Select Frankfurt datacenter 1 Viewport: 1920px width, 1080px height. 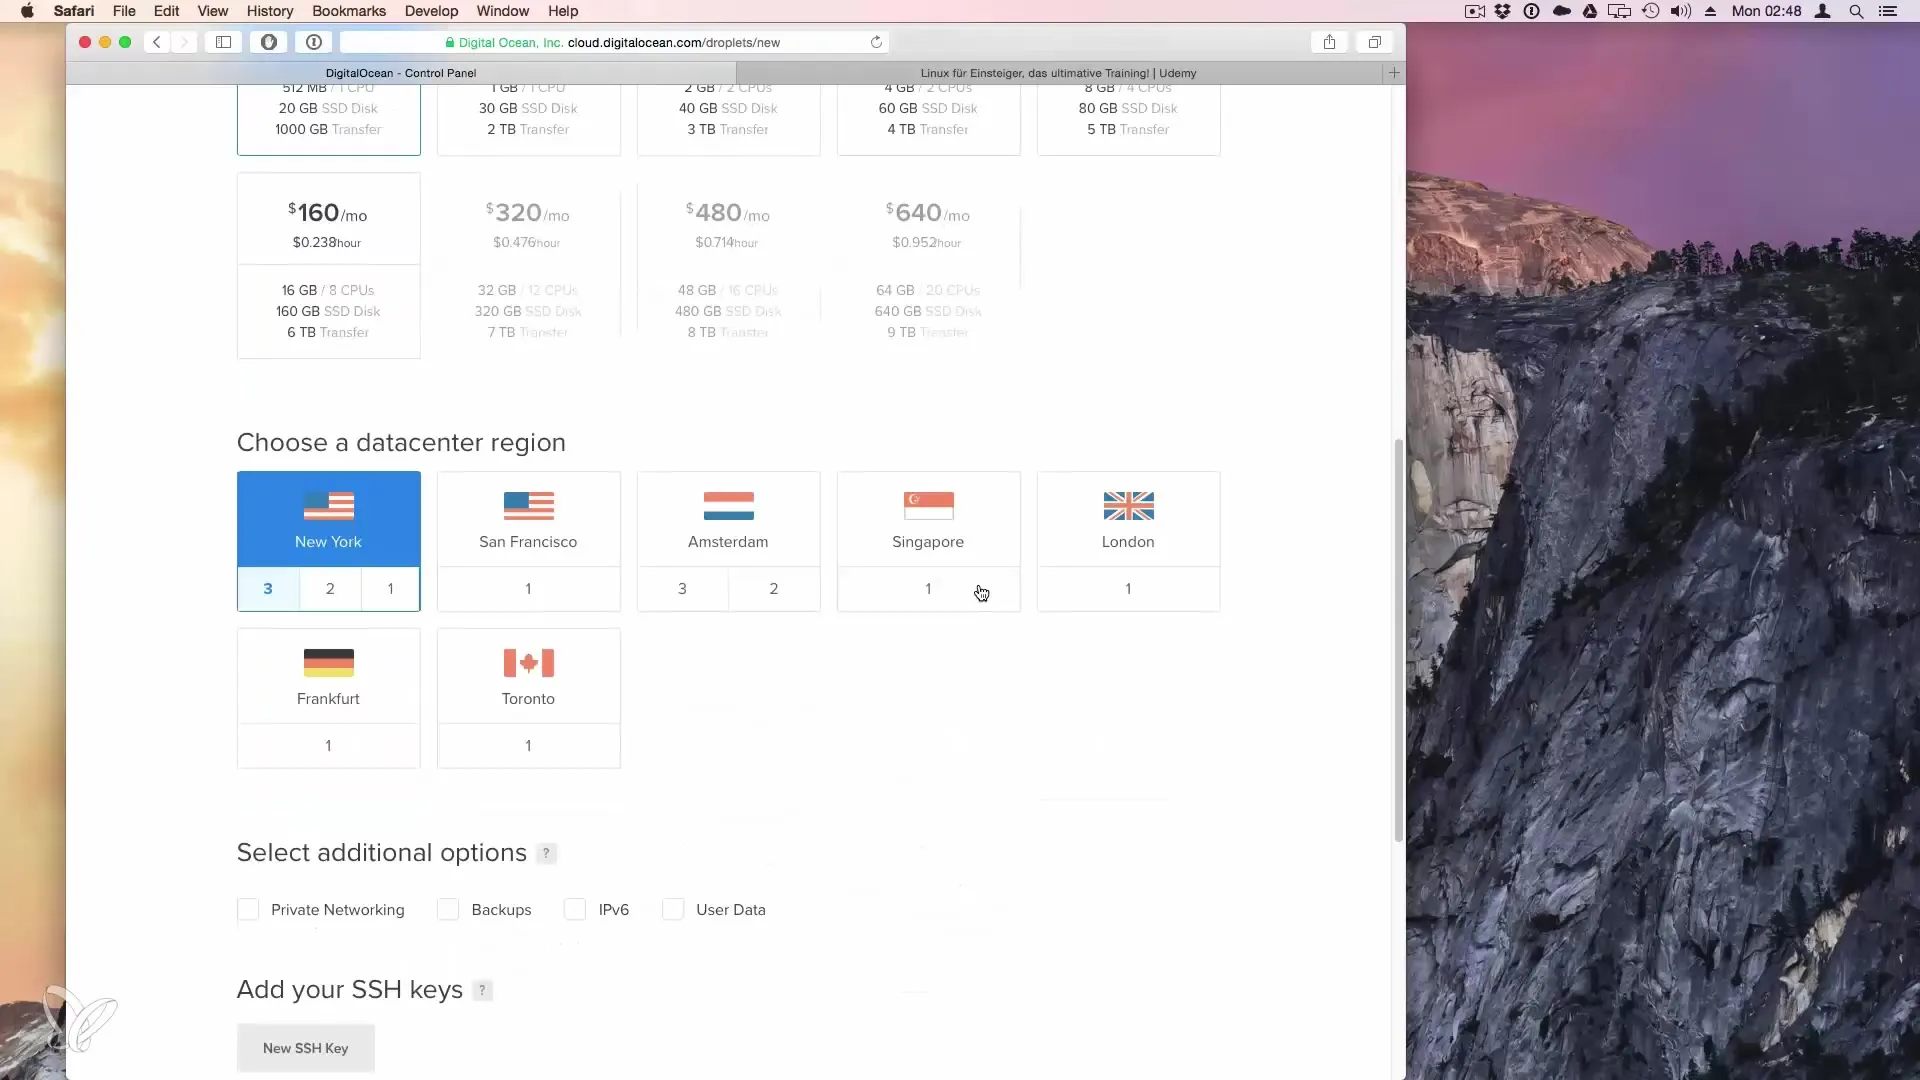click(x=329, y=746)
